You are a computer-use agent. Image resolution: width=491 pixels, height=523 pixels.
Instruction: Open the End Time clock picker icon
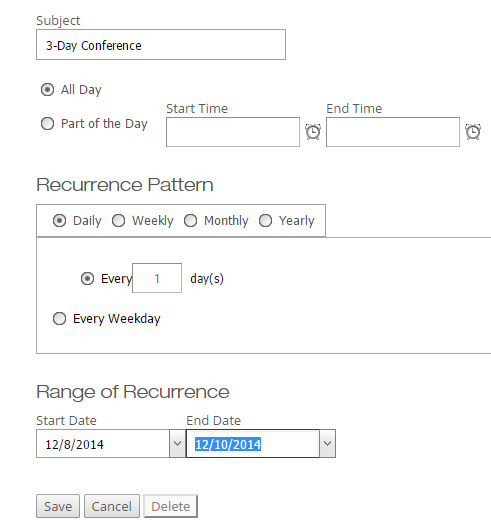473,132
